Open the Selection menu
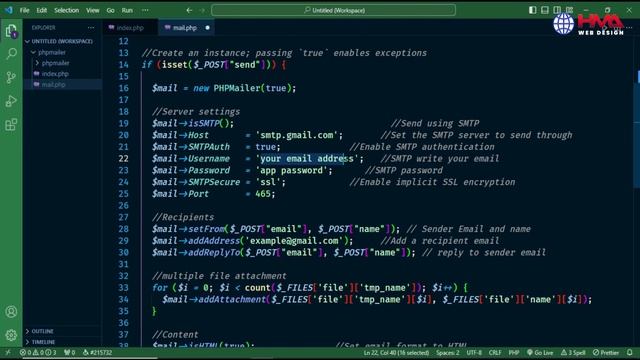640x360 pixels. tap(67, 10)
